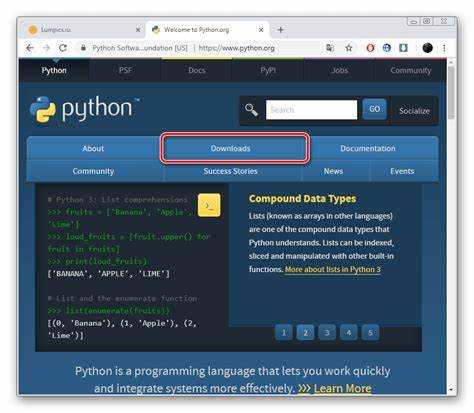Reload the page with refresh icon

(63, 48)
